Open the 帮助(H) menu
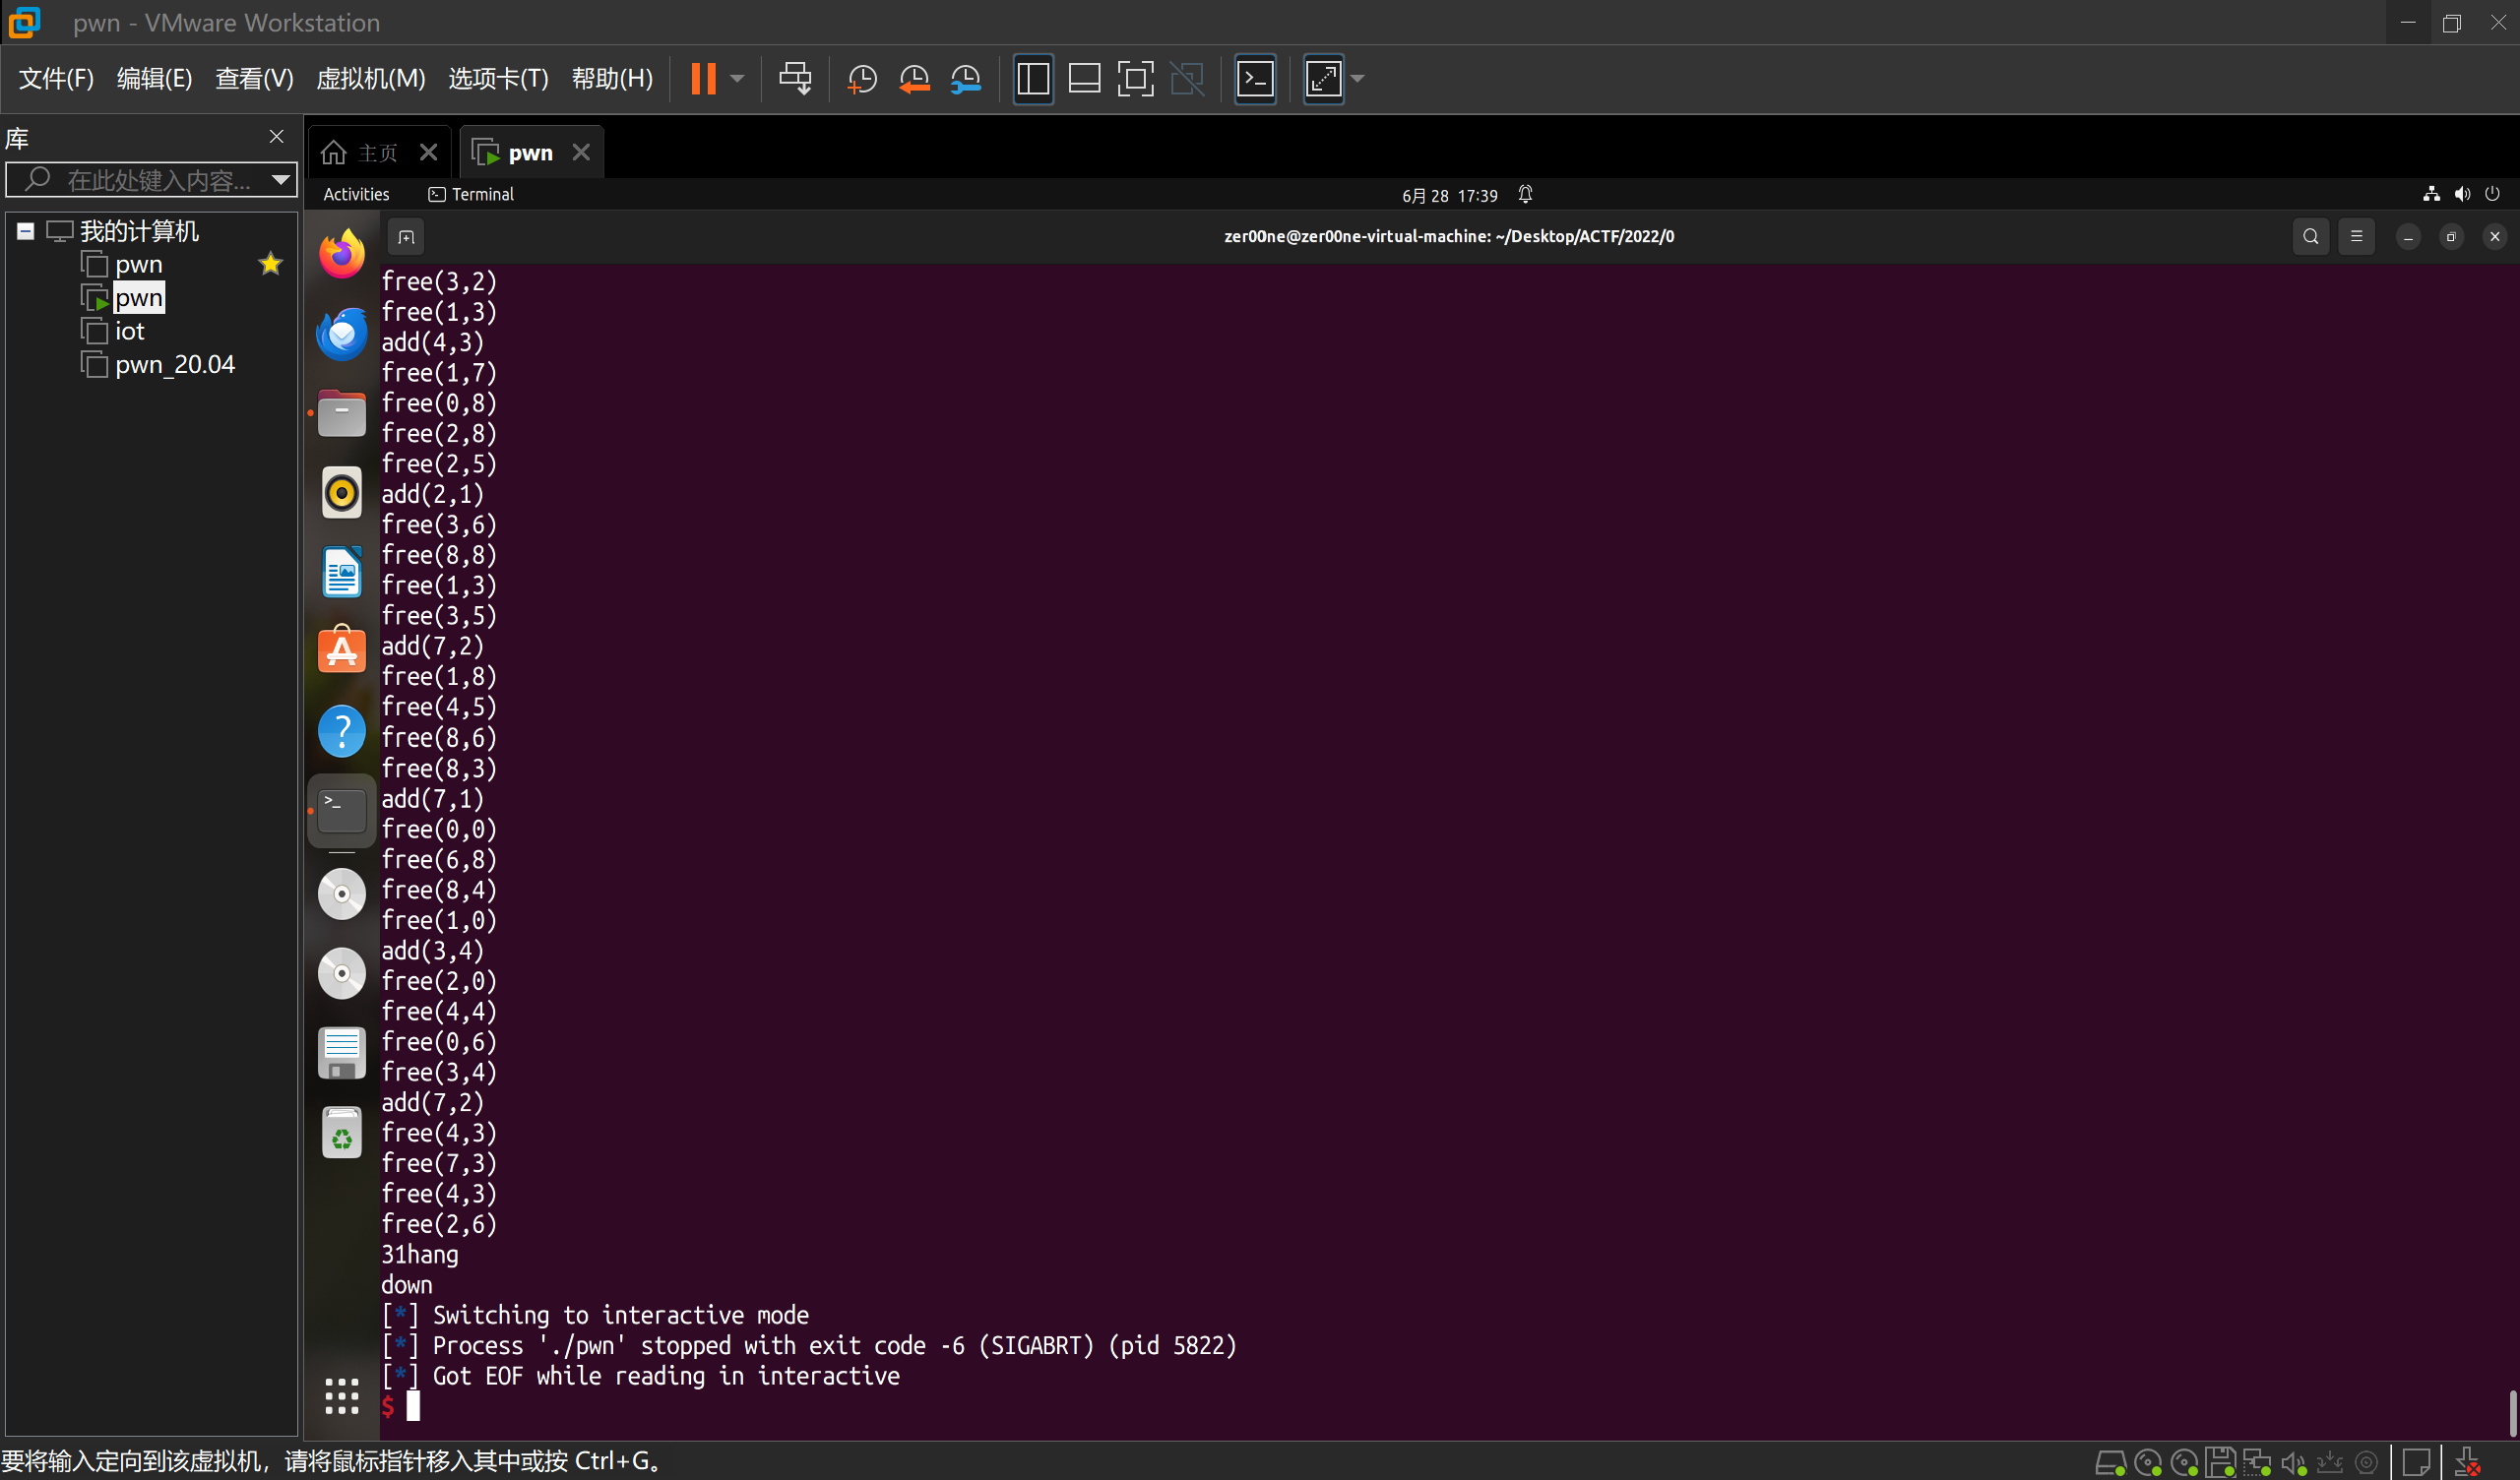This screenshot has height=1480, width=2520. (612, 78)
